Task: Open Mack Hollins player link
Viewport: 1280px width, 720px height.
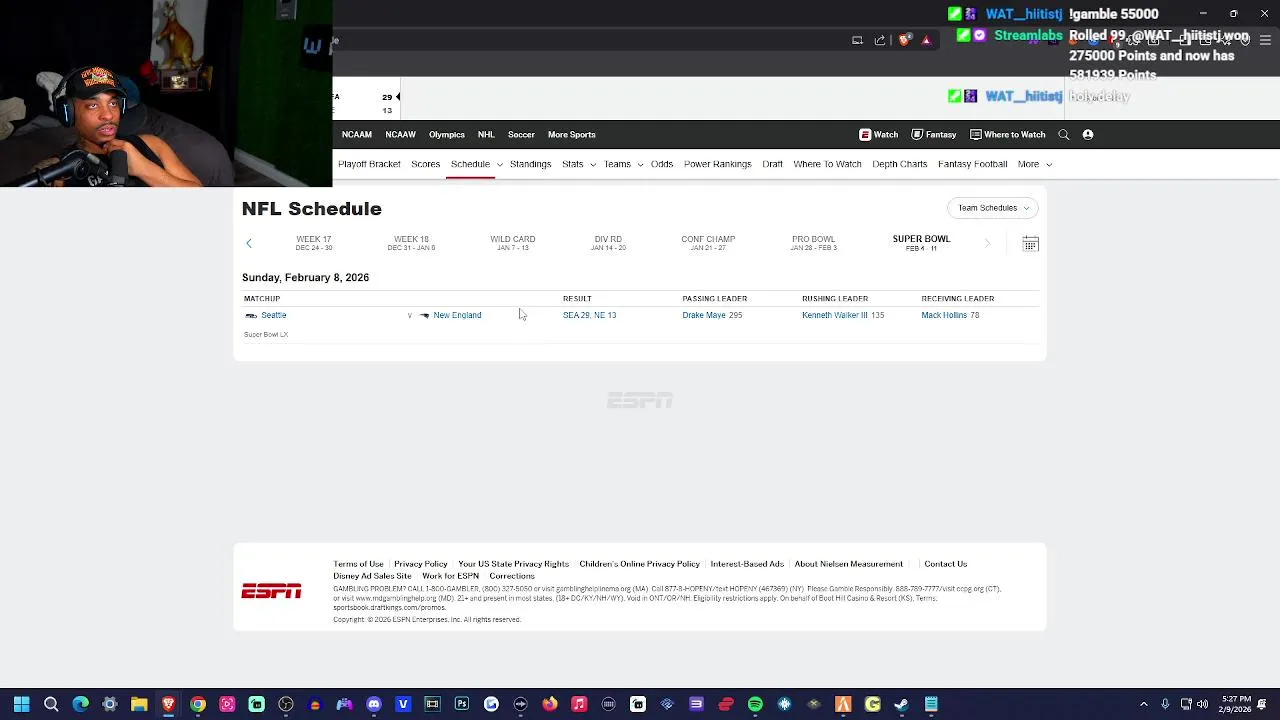Action: point(944,315)
